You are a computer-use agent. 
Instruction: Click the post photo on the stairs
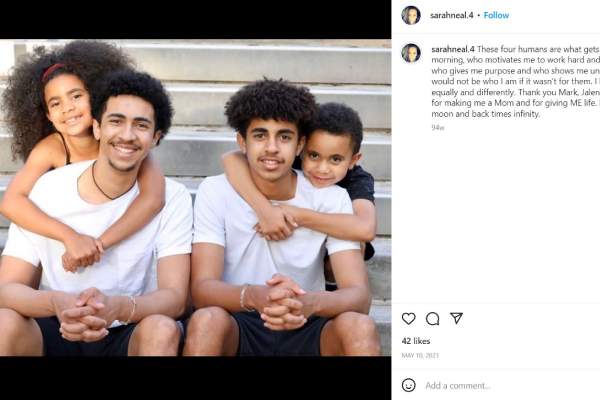[x=196, y=198]
